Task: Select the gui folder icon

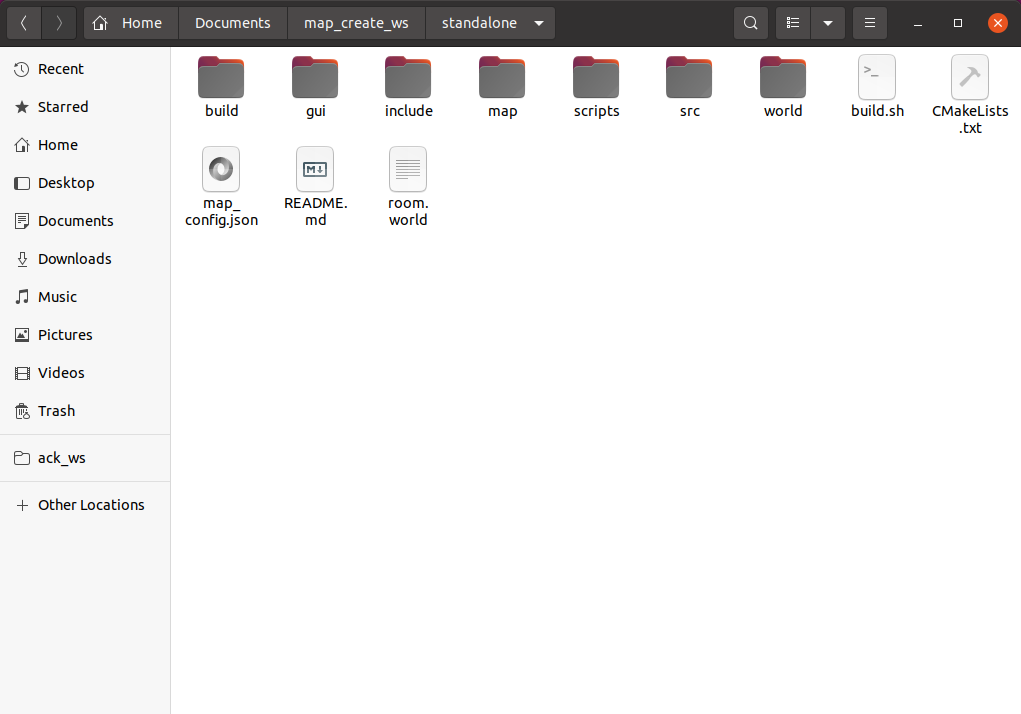Action: [315, 77]
